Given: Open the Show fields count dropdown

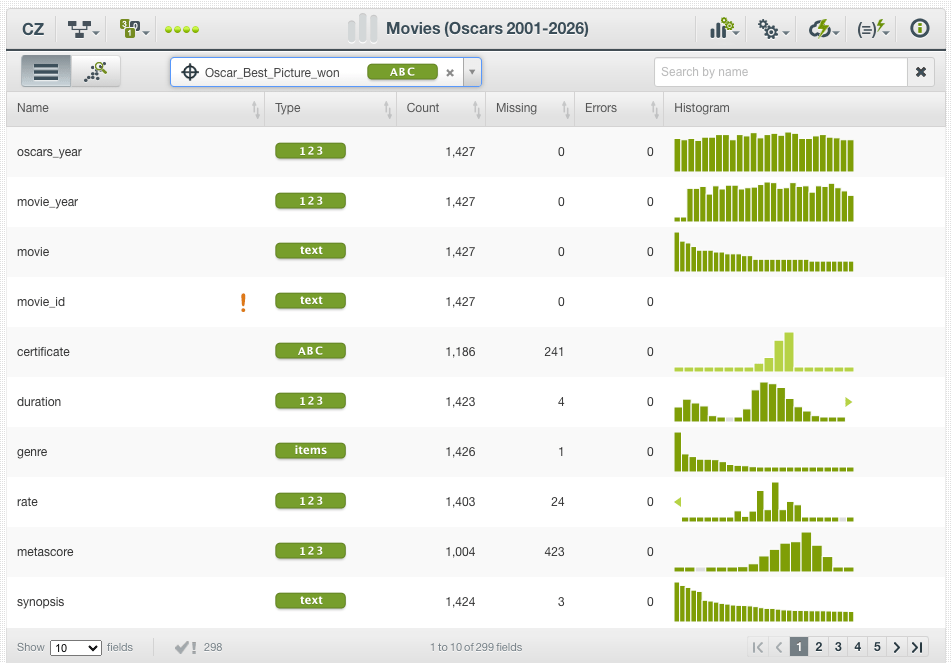Looking at the screenshot, I should [x=75, y=647].
